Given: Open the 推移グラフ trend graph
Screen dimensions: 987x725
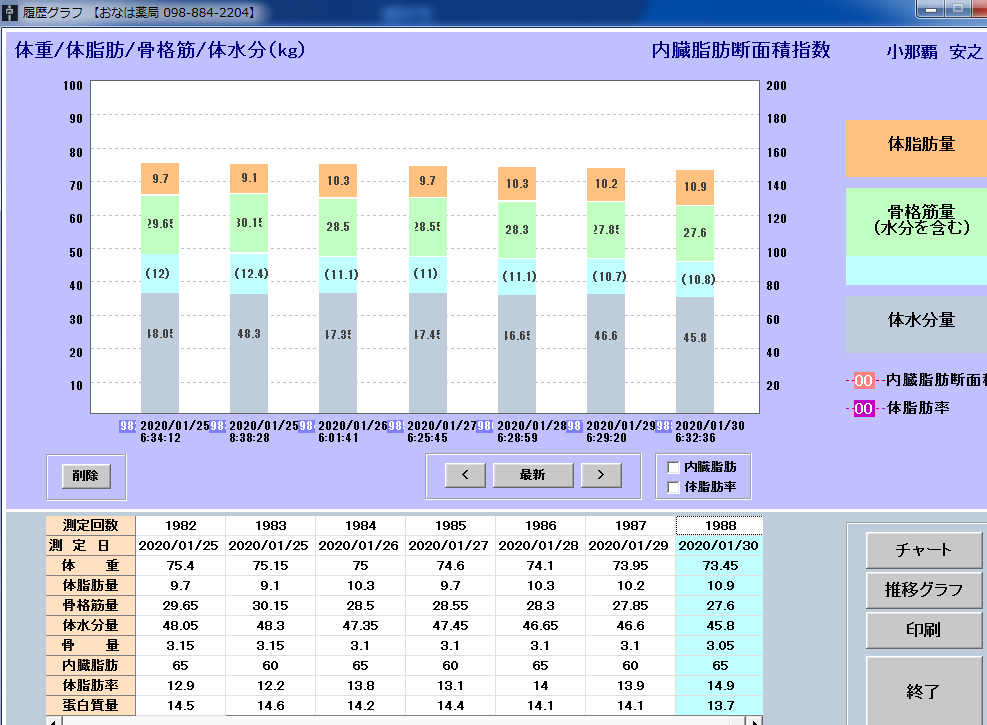Looking at the screenshot, I should 923,590.
